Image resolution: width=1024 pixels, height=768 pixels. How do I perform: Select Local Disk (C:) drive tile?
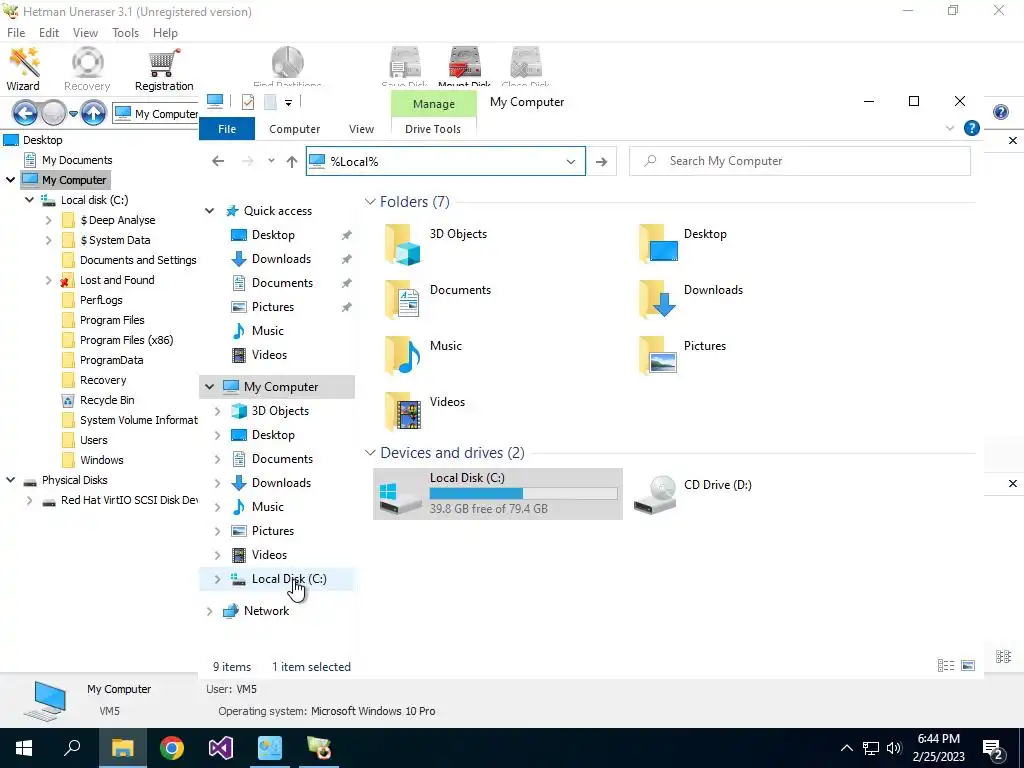[498, 494]
